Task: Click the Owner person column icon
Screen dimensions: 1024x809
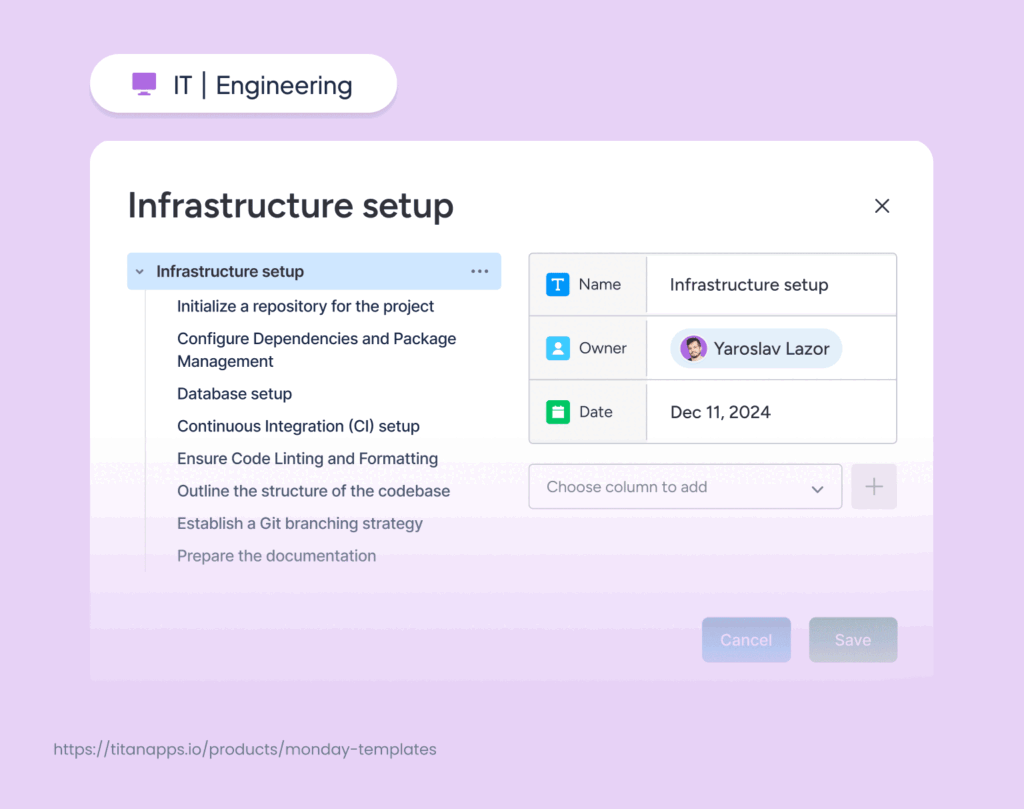Action: tap(558, 348)
